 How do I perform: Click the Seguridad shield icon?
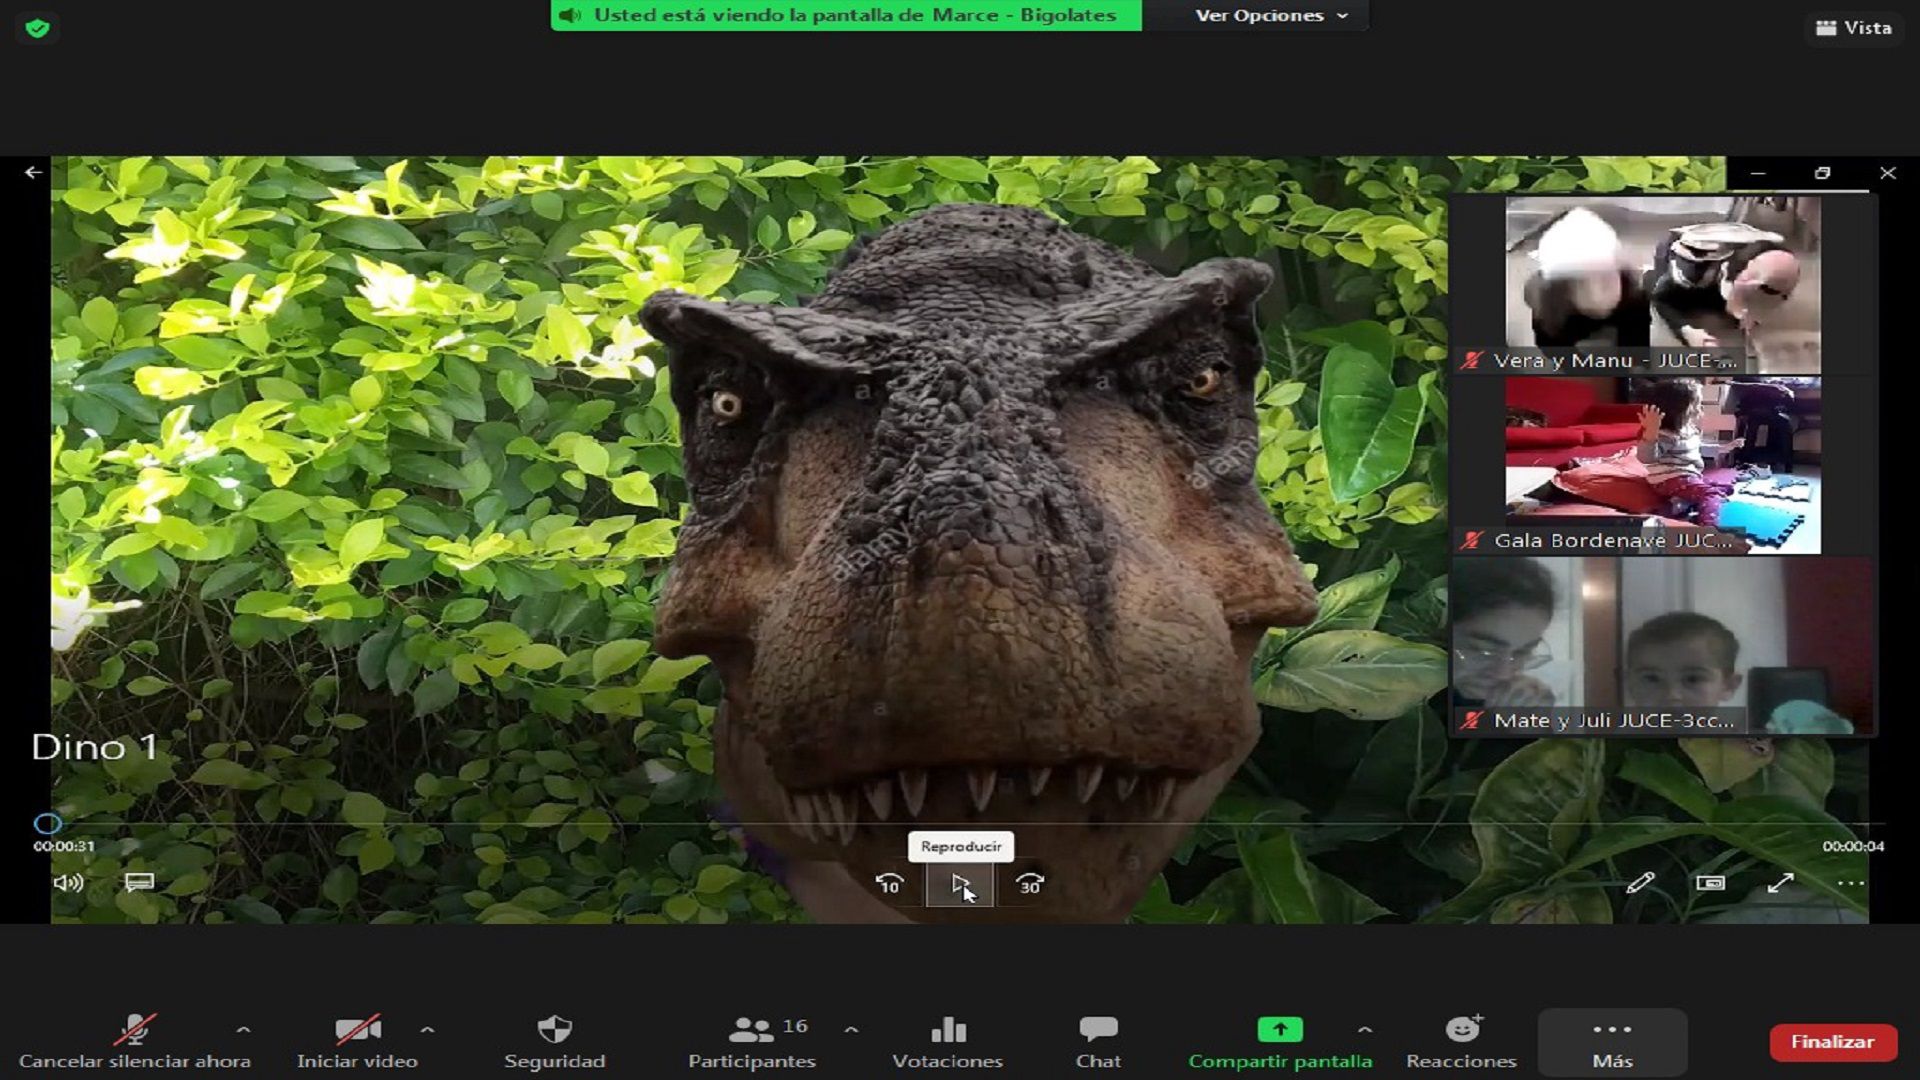pos(555,1029)
